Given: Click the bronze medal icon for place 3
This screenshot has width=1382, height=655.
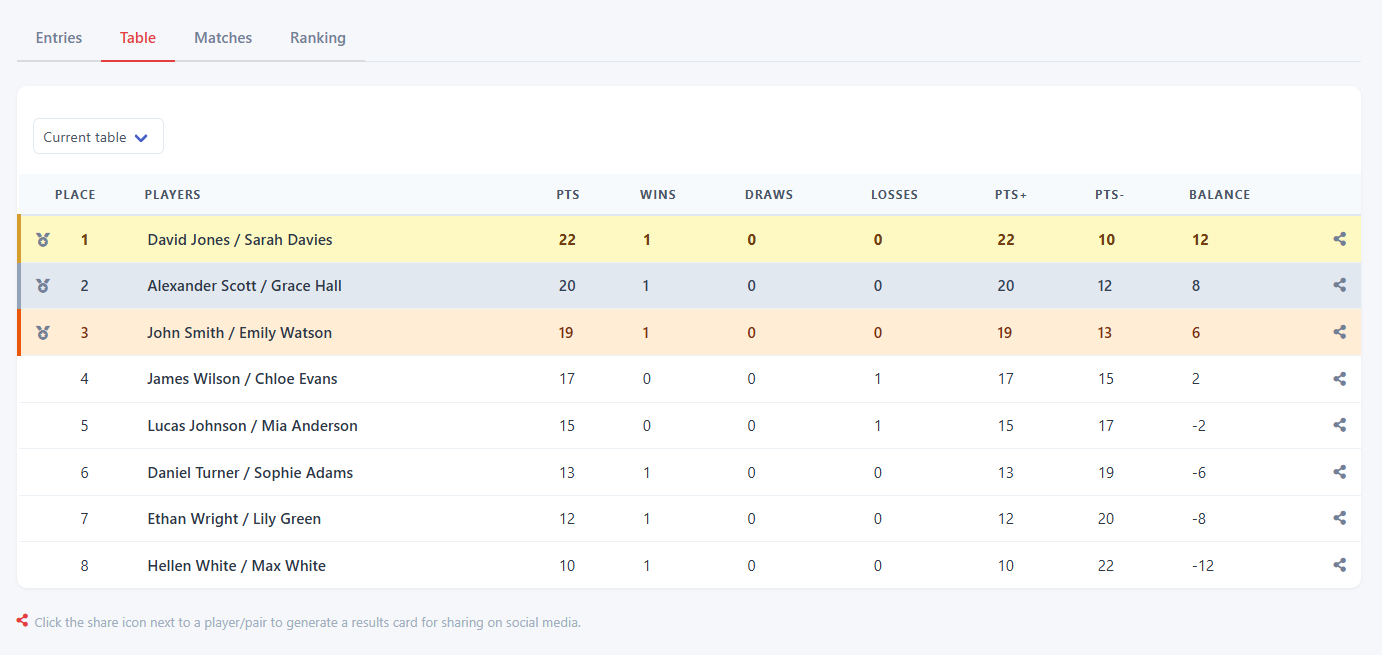Looking at the screenshot, I should point(43,333).
